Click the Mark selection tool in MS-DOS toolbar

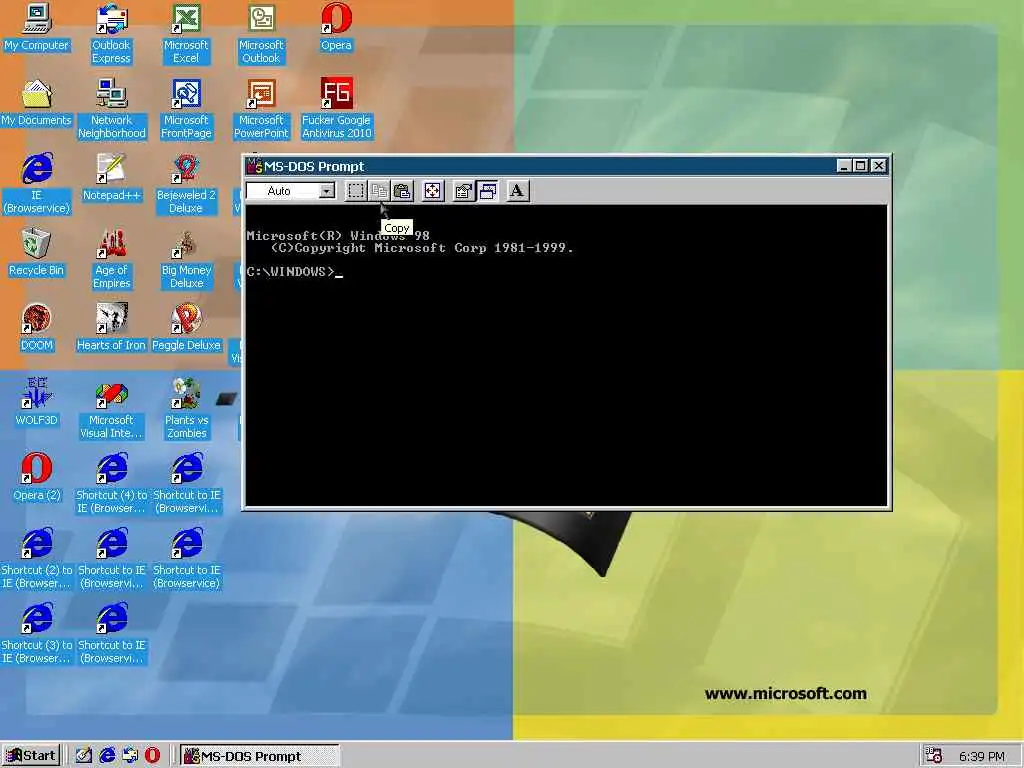355,191
